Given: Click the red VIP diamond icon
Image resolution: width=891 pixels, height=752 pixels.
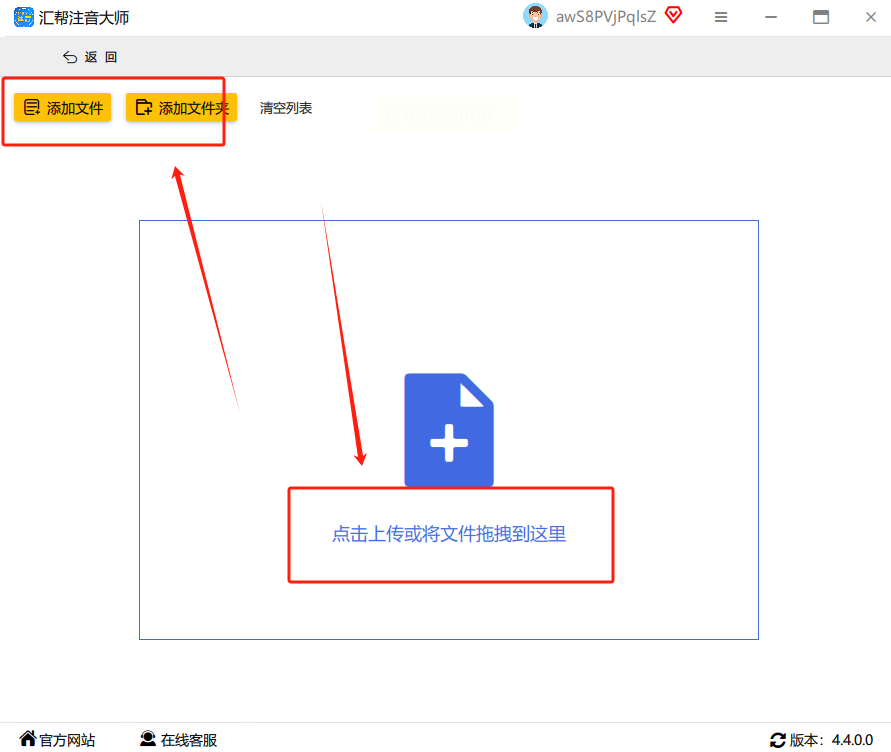Looking at the screenshot, I should click(673, 15).
